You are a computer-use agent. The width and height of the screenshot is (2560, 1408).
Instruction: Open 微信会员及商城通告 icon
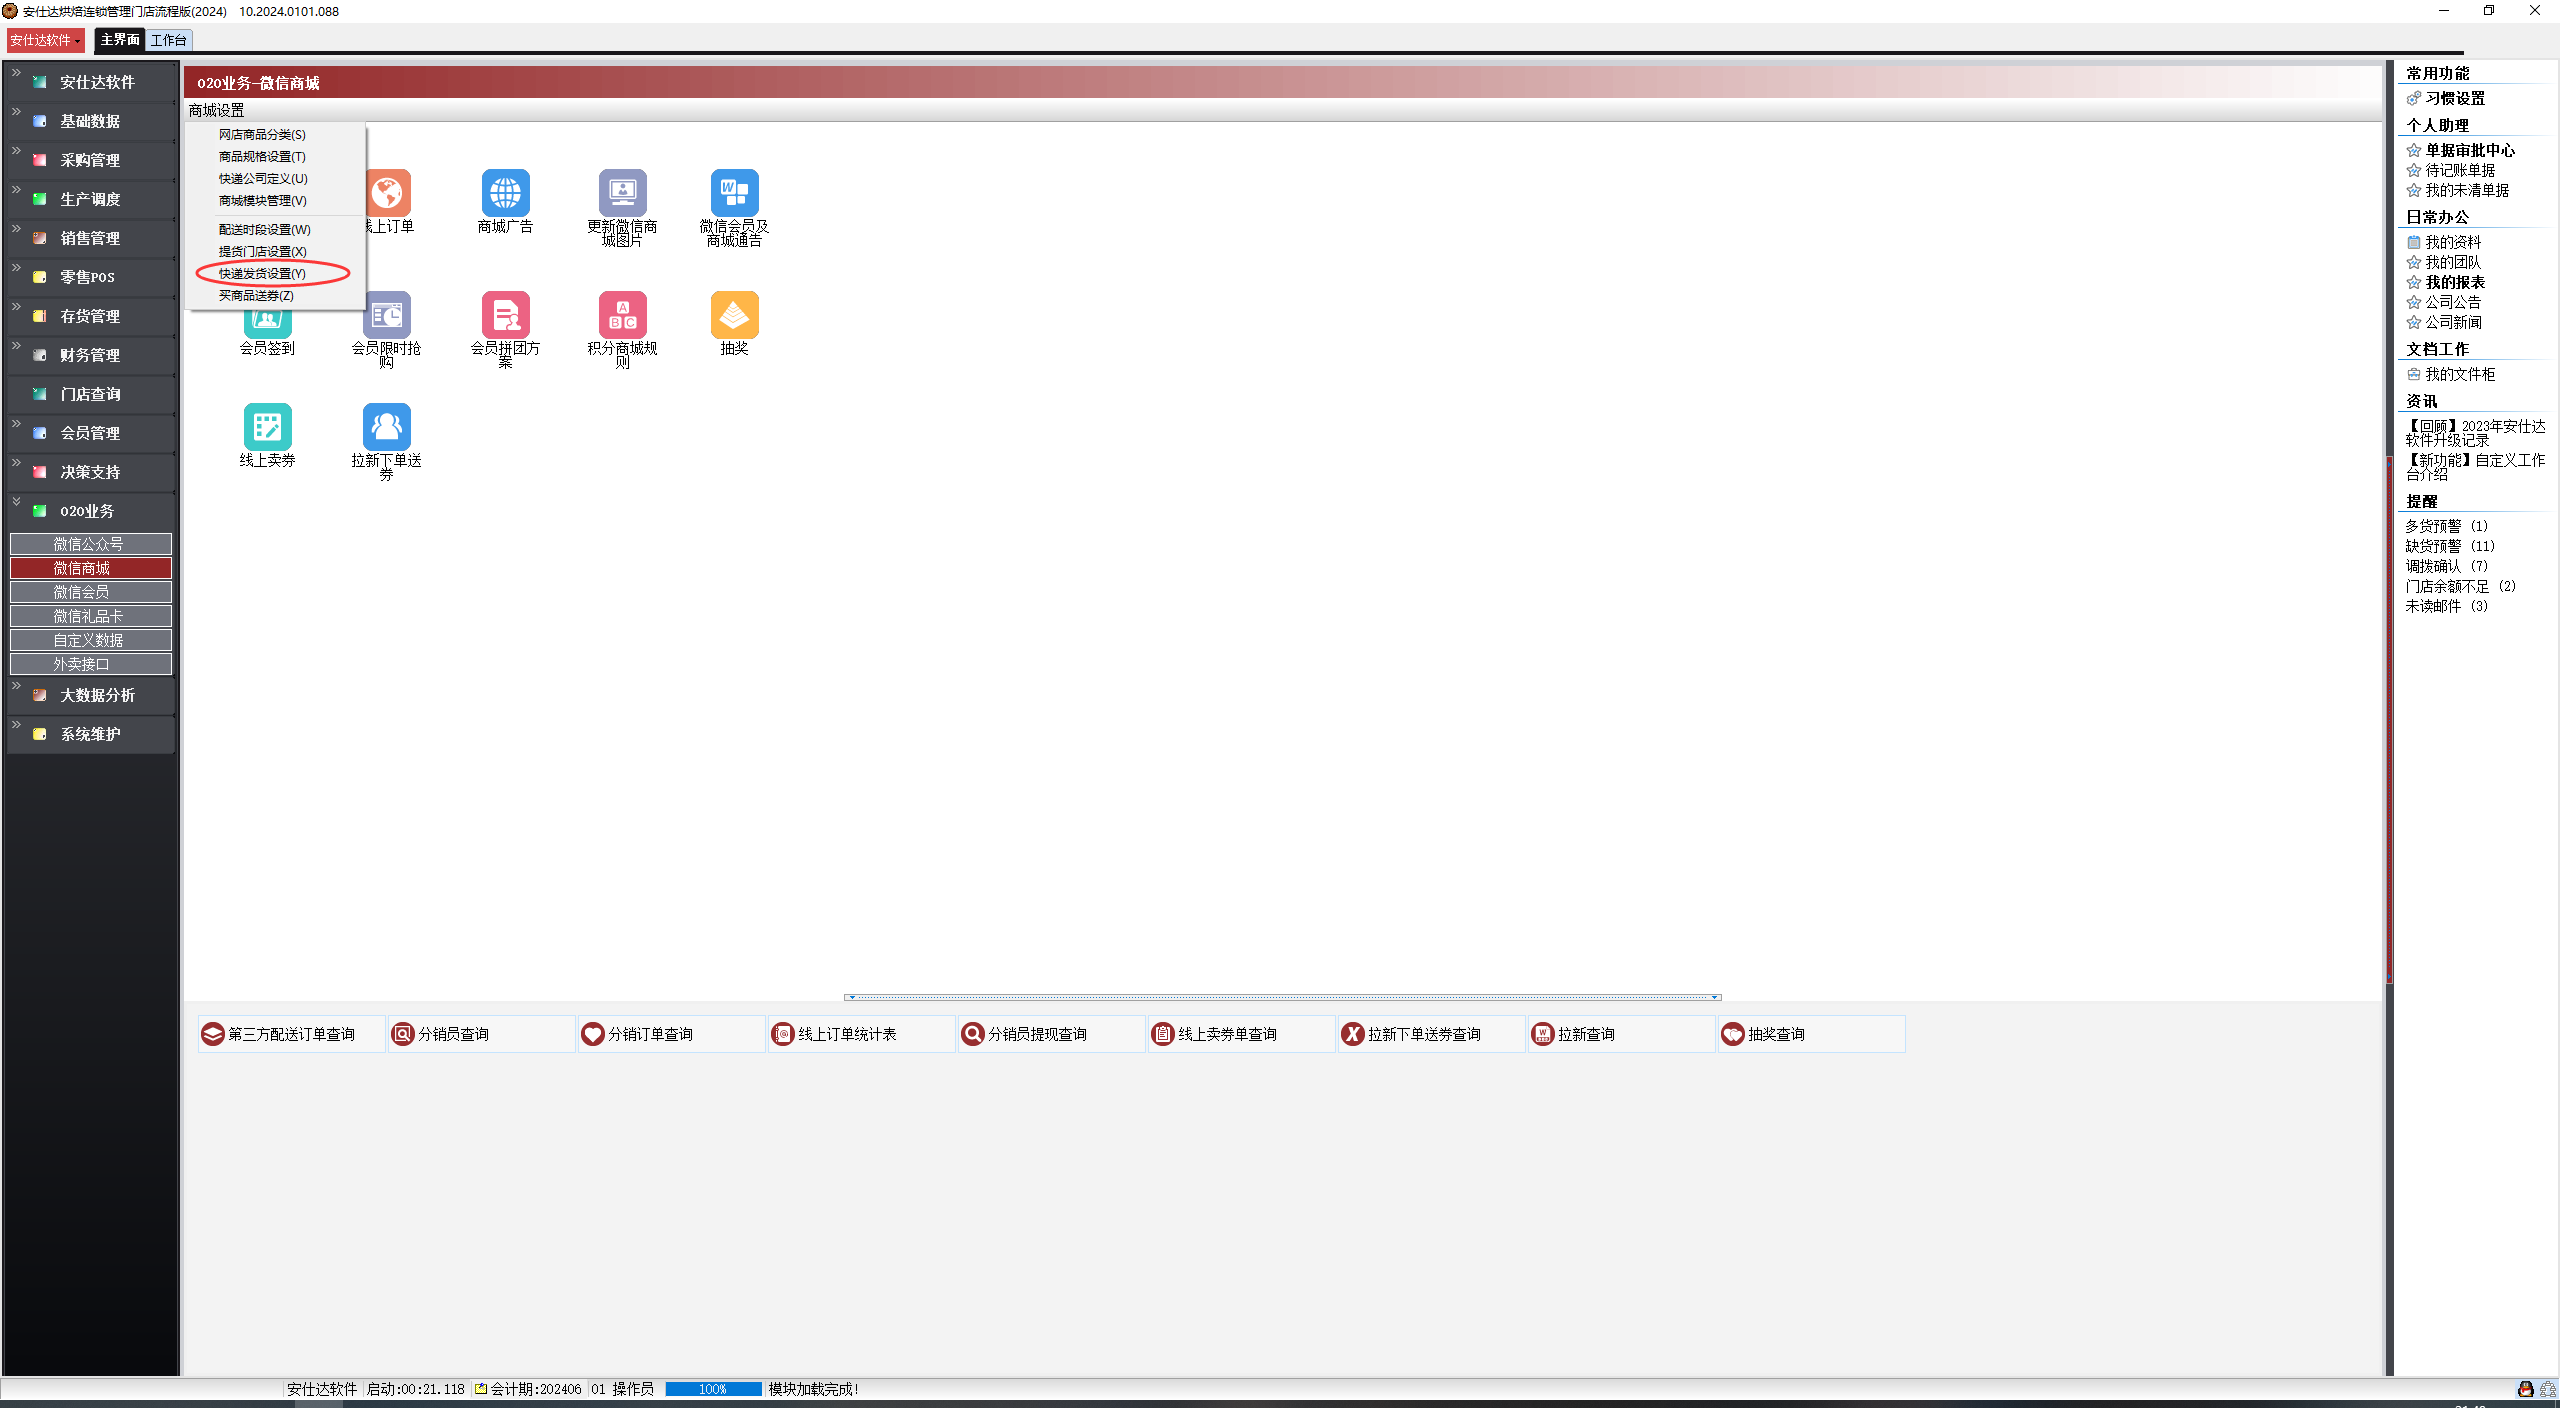(734, 193)
